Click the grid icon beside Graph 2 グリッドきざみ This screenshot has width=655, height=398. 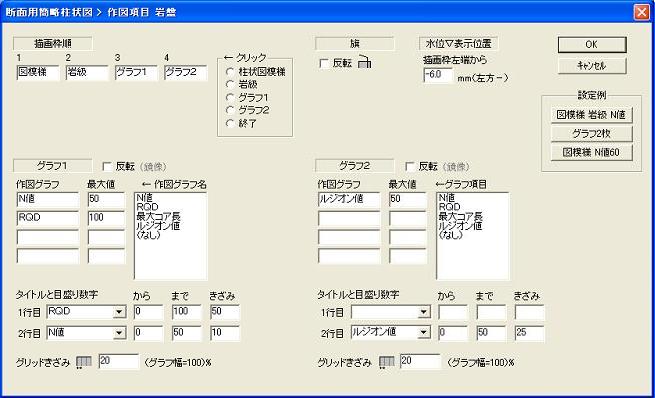pyautogui.click(x=386, y=362)
